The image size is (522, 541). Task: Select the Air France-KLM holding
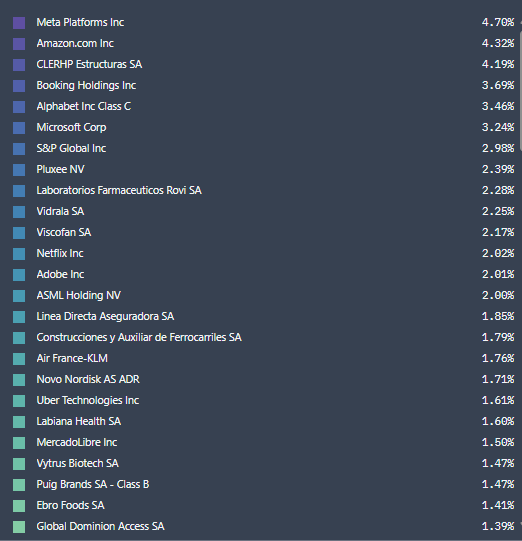pos(72,358)
